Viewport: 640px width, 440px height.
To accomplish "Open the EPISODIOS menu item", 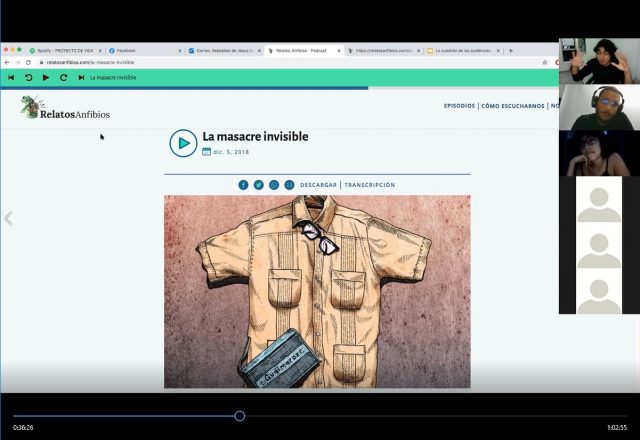I will pyautogui.click(x=459, y=105).
